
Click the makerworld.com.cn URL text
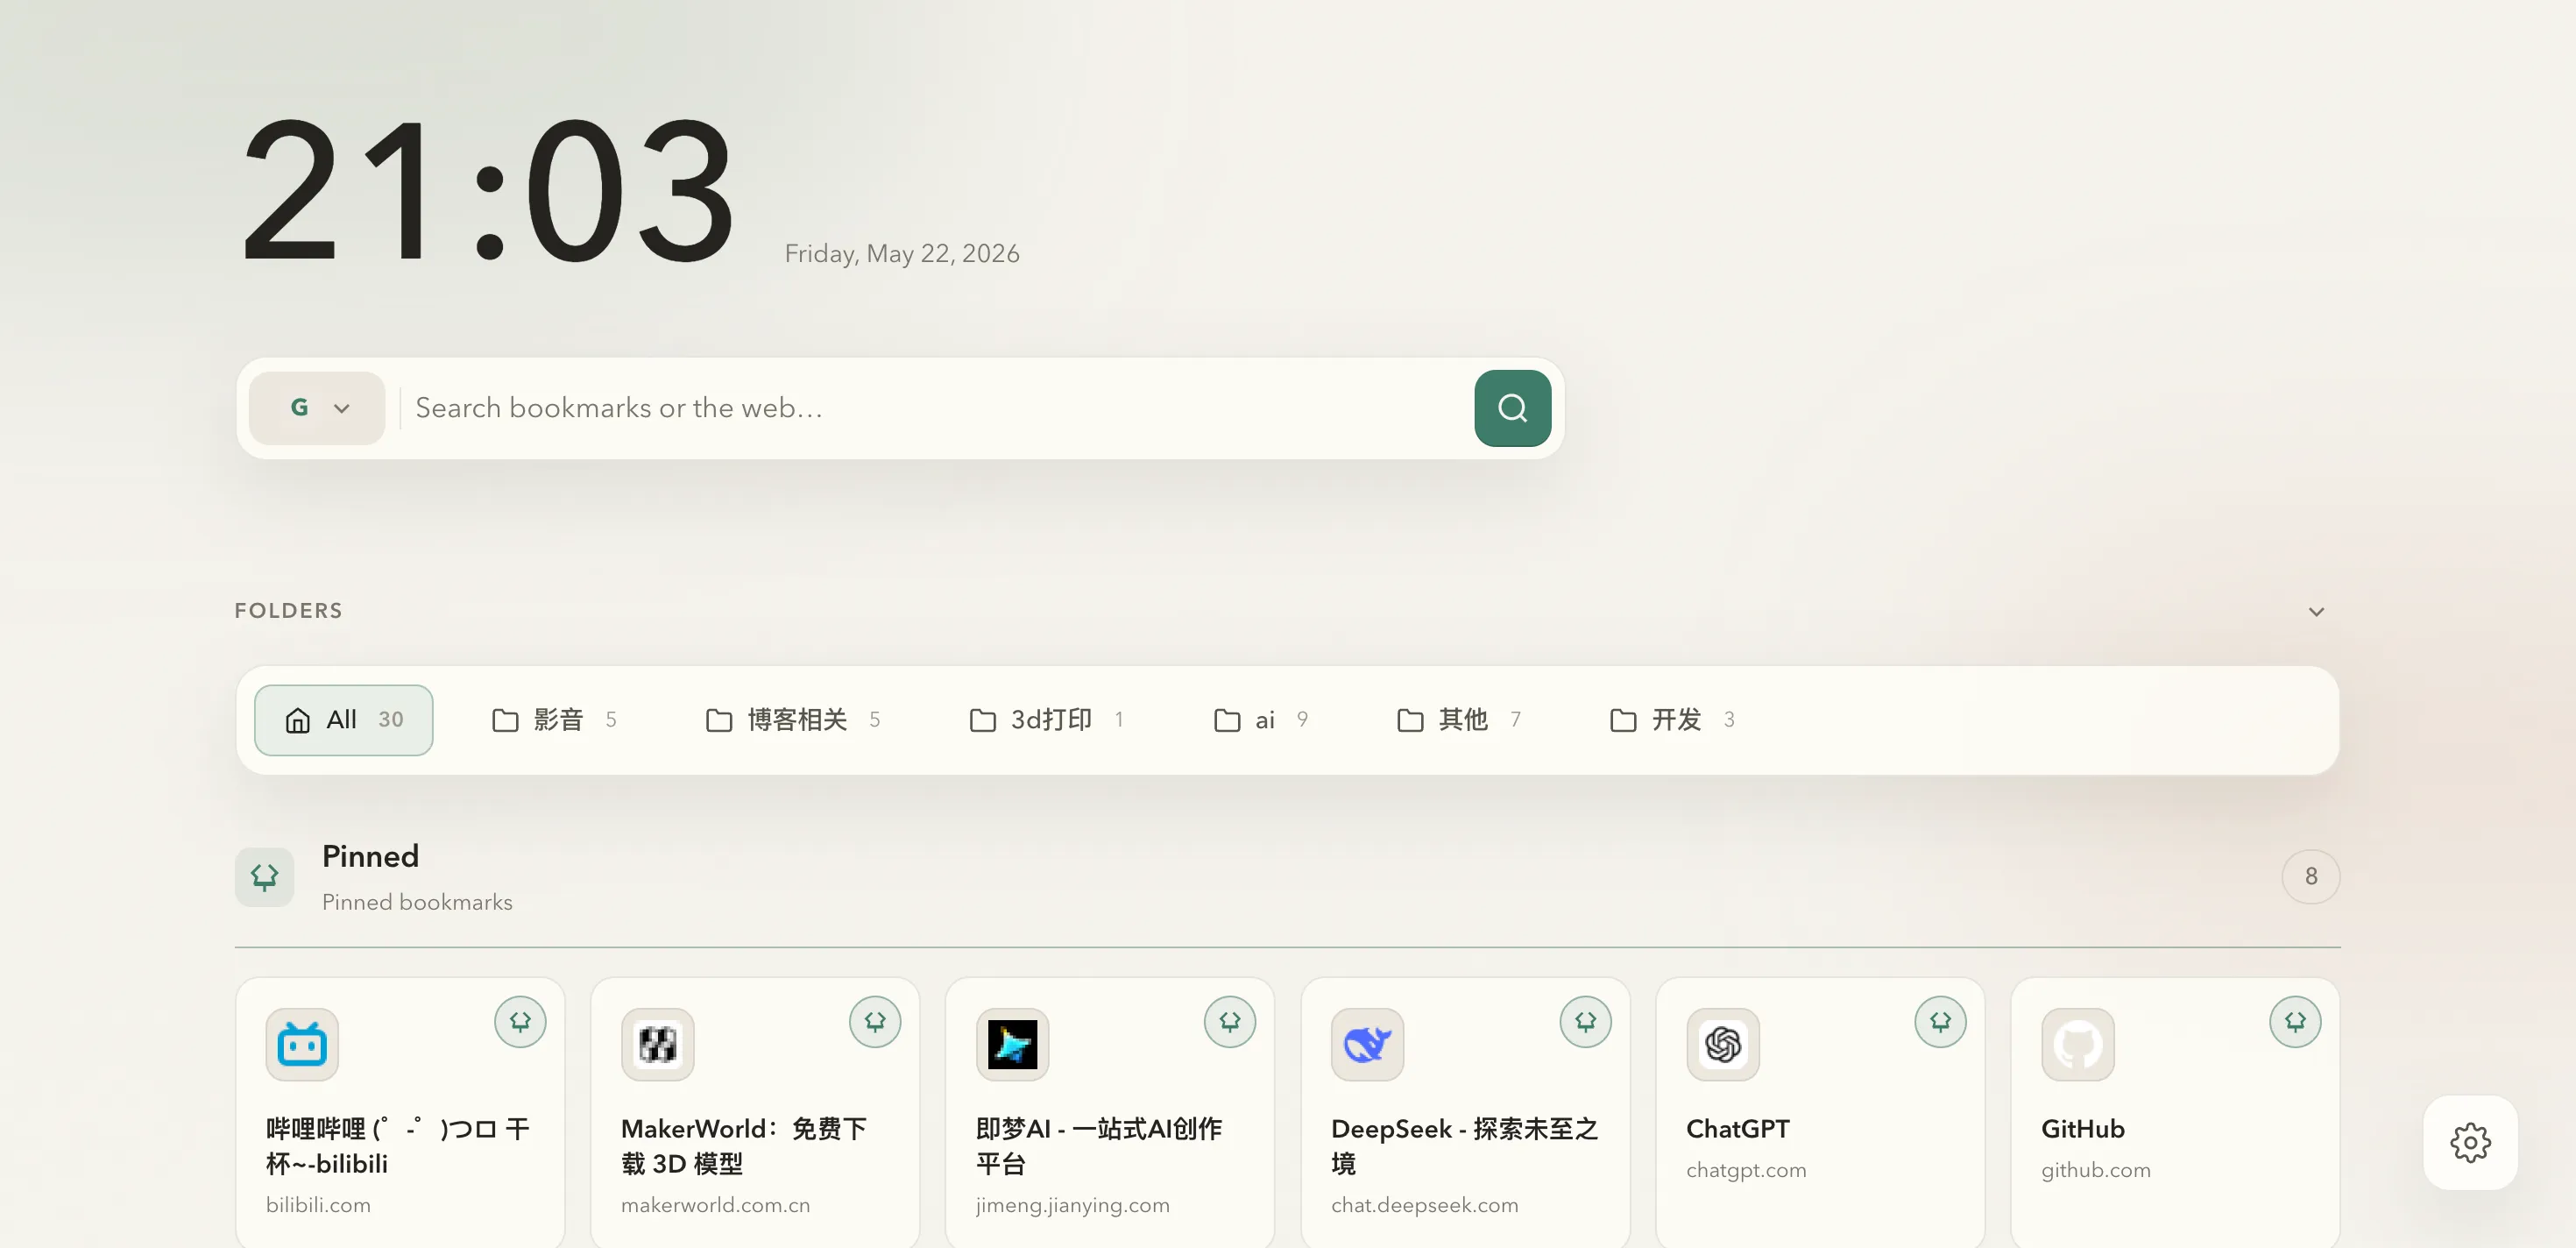(715, 1205)
